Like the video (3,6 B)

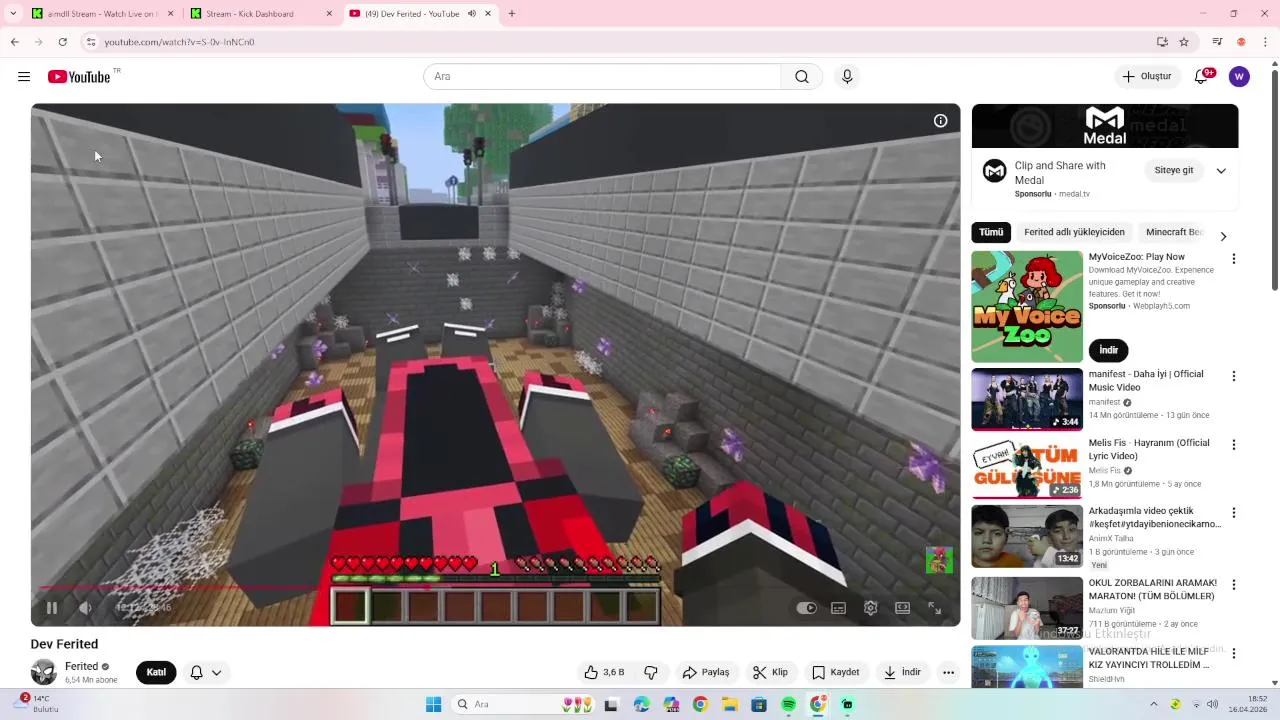[604, 672]
